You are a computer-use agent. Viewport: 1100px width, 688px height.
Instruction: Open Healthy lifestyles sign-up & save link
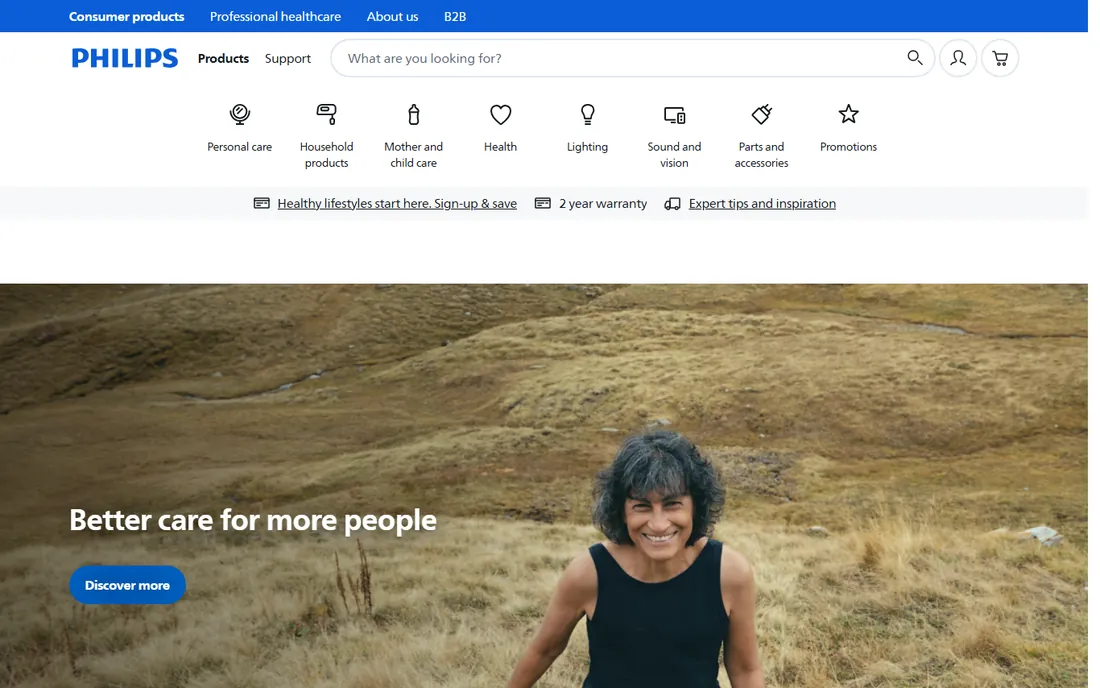397,203
